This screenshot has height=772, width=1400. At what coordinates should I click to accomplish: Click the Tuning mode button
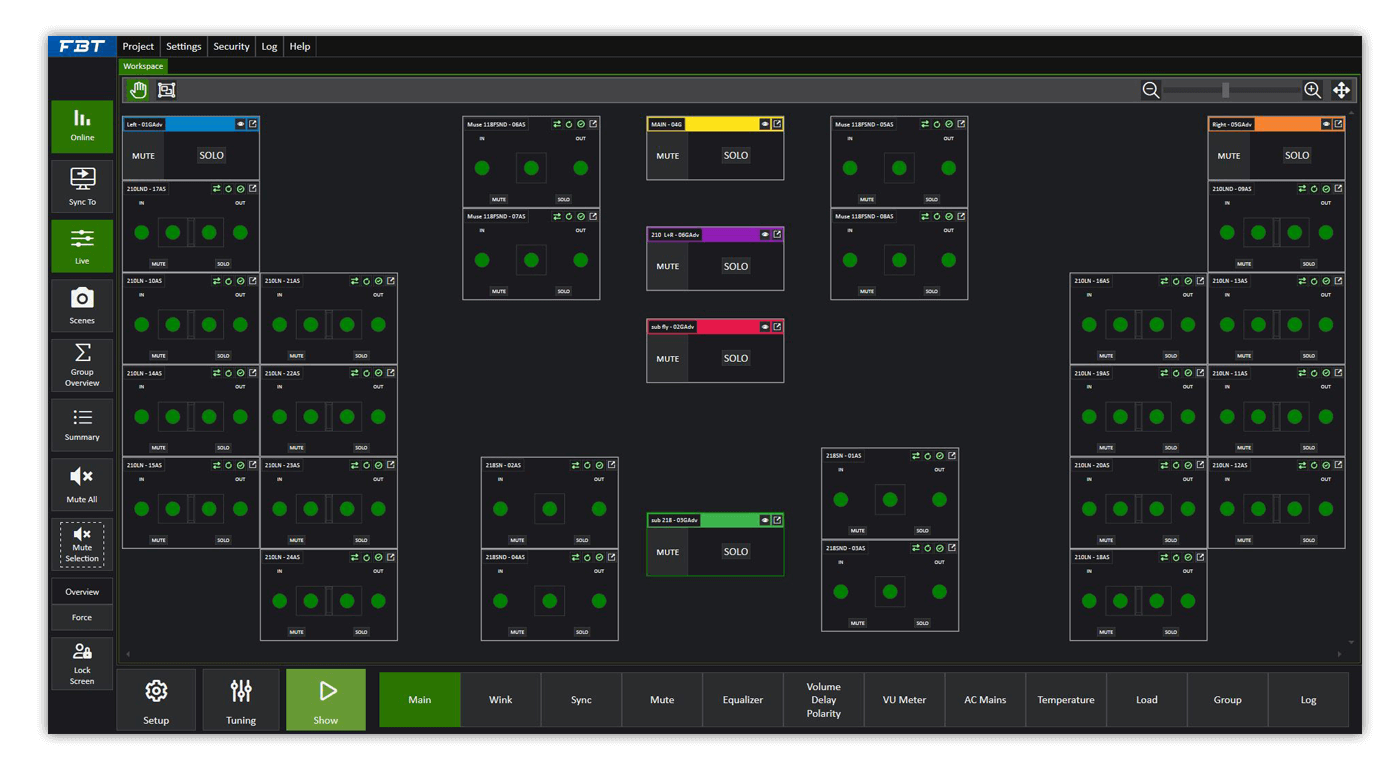(241, 700)
